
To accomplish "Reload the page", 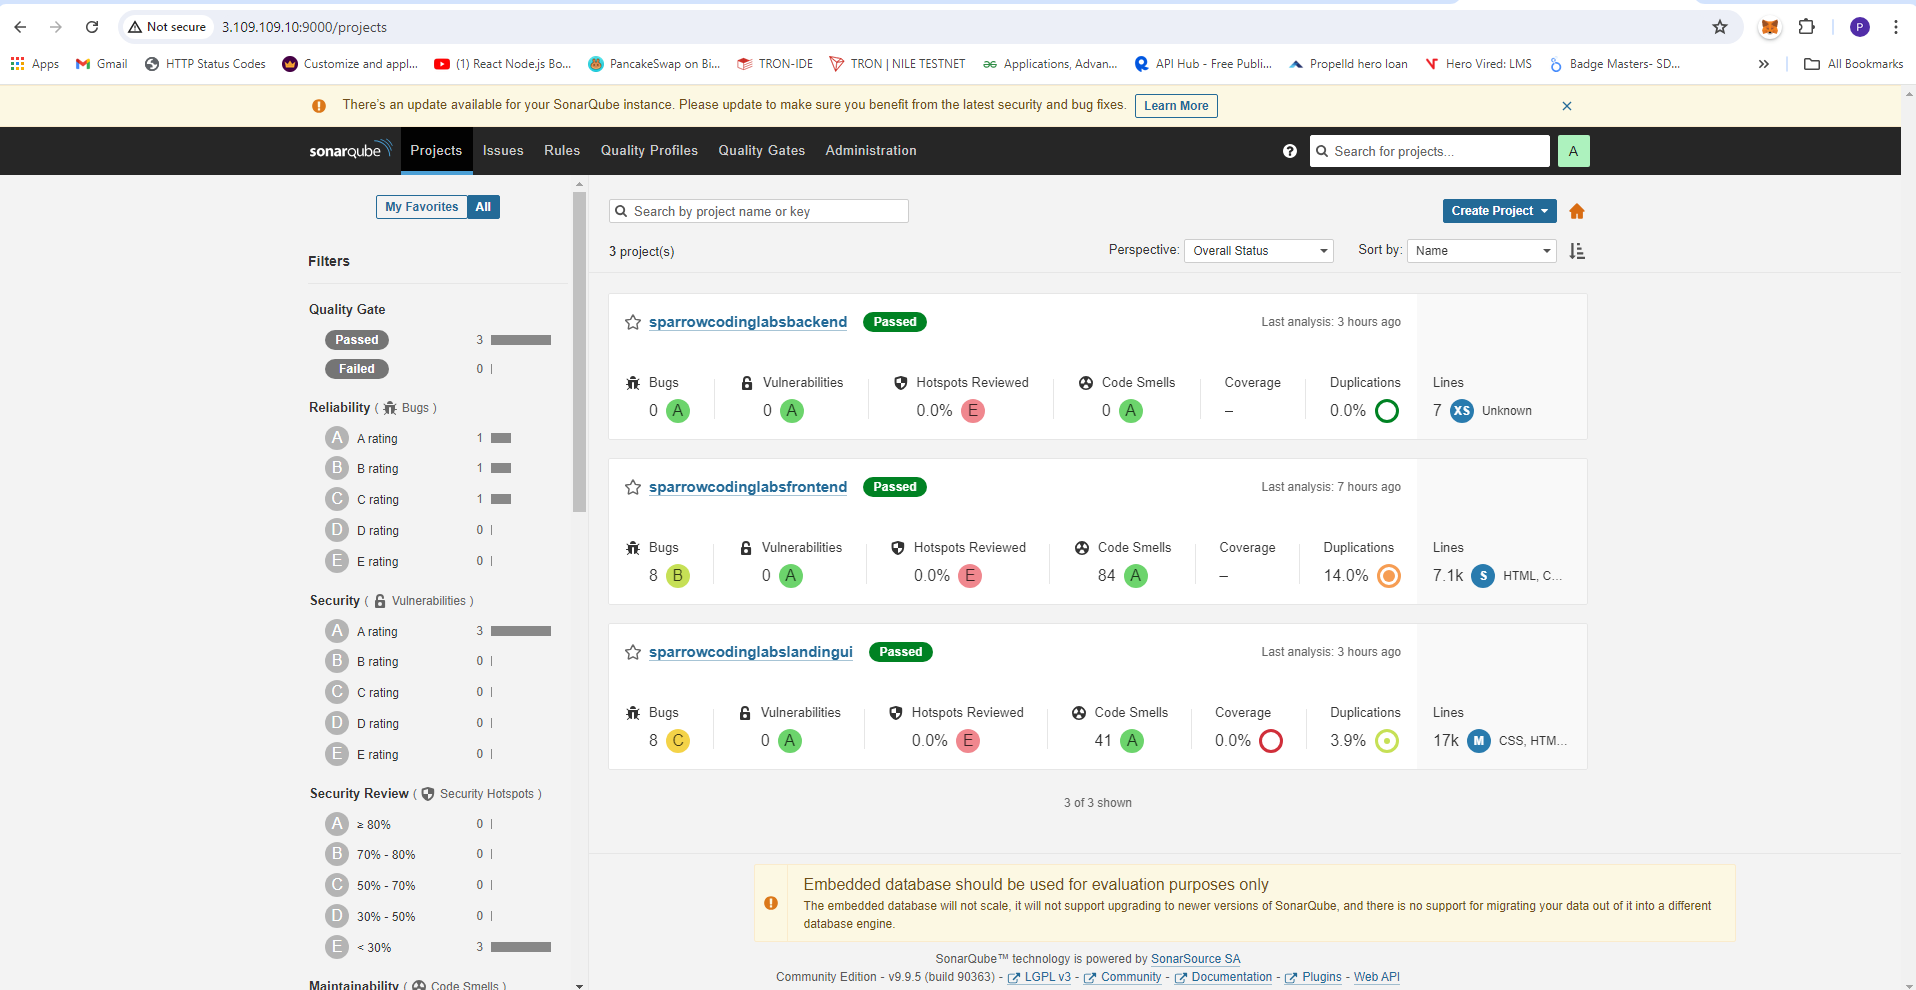I will [x=92, y=27].
